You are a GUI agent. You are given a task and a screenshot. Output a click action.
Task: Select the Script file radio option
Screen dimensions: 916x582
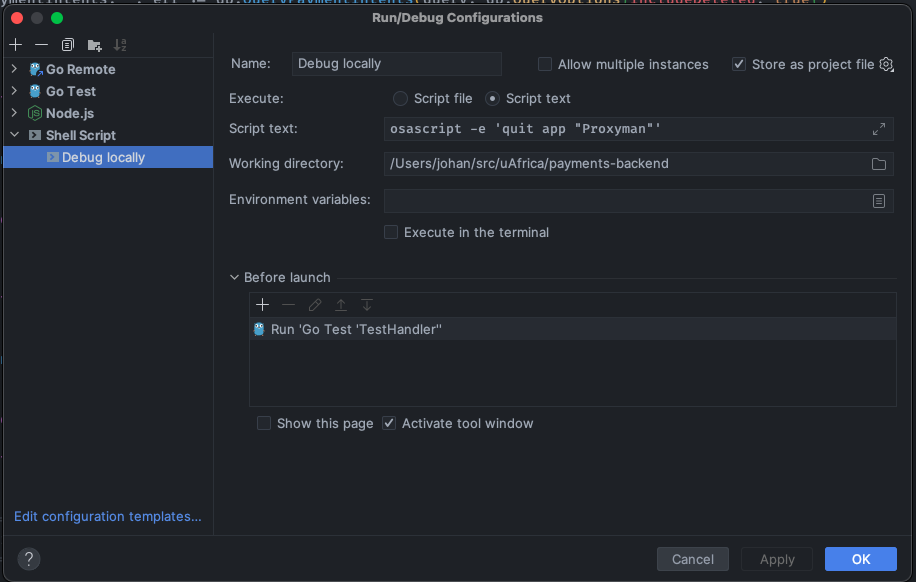400,99
